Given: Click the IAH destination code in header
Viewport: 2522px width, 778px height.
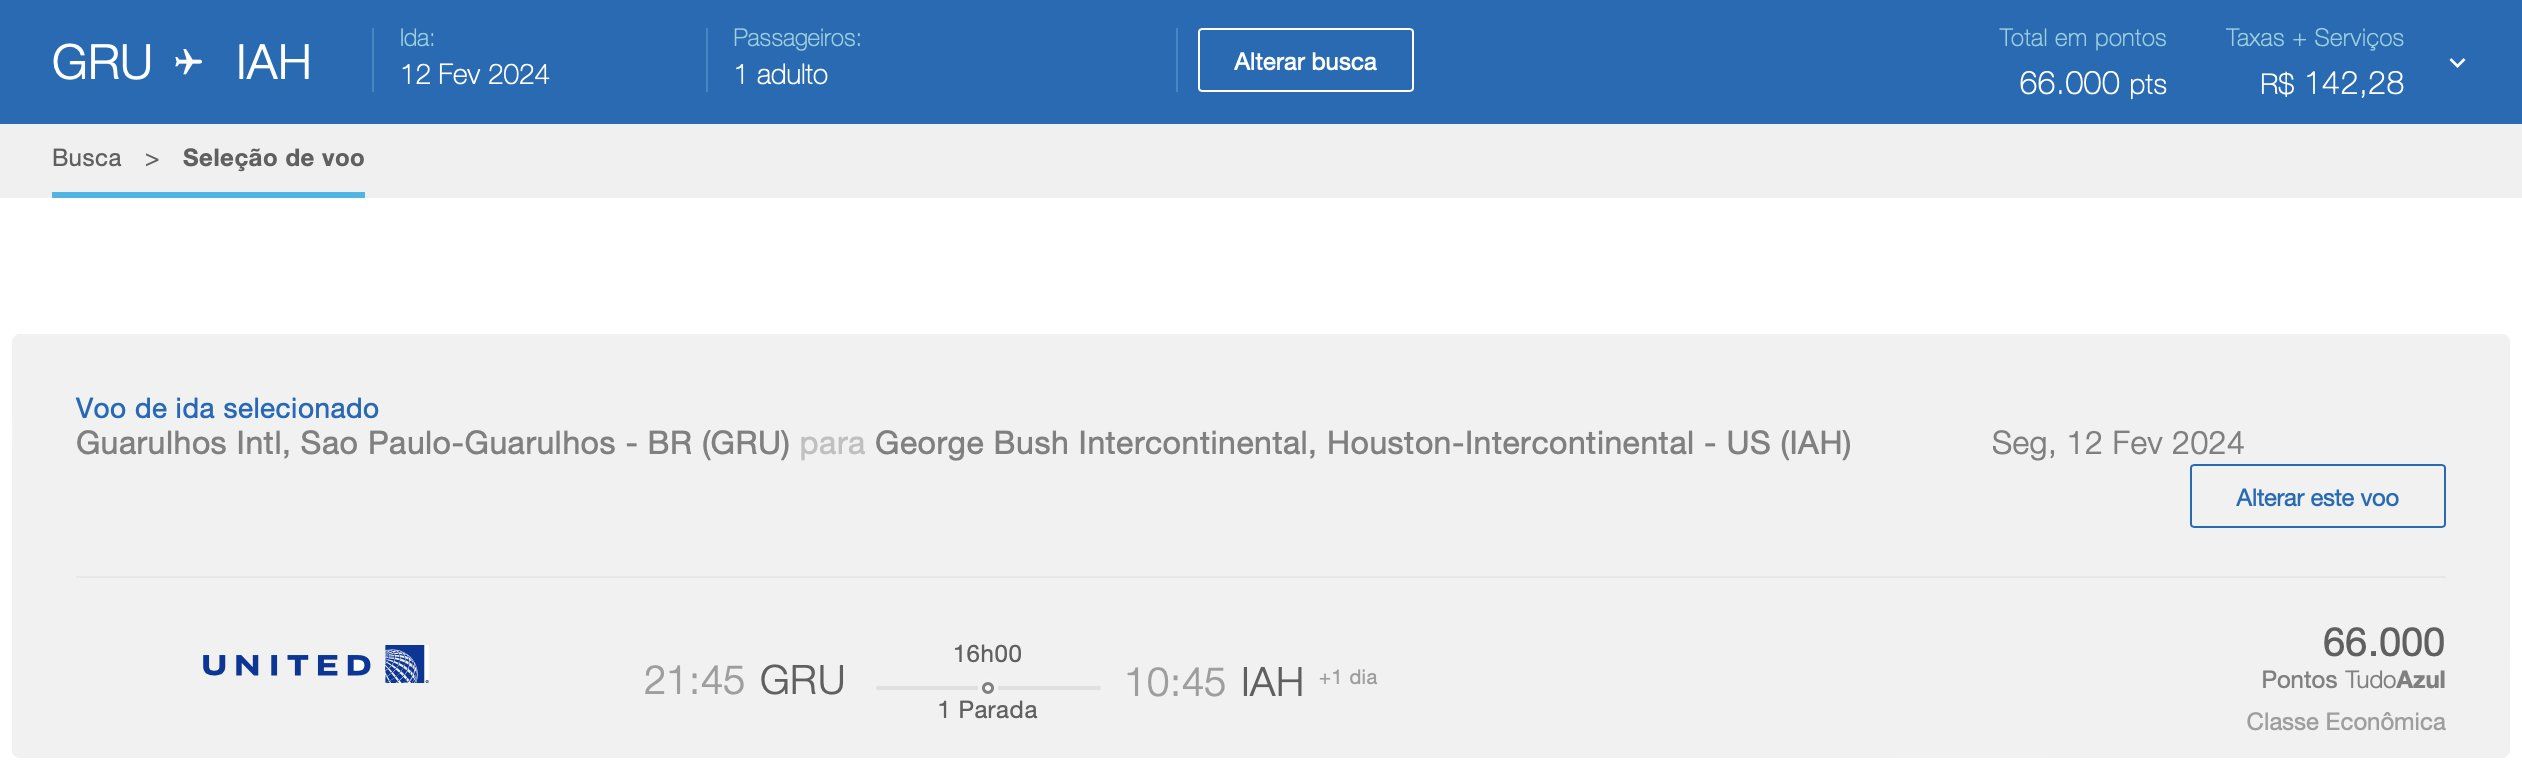Looking at the screenshot, I should pyautogui.click(x=273, y=62).
